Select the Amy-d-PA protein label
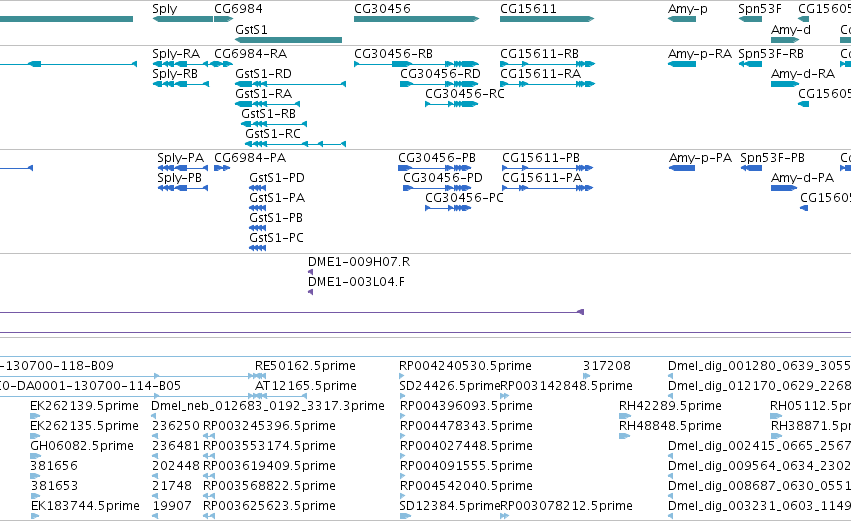Image resolution: width=851 pixels, height=521 pixels. click(803, 178)
